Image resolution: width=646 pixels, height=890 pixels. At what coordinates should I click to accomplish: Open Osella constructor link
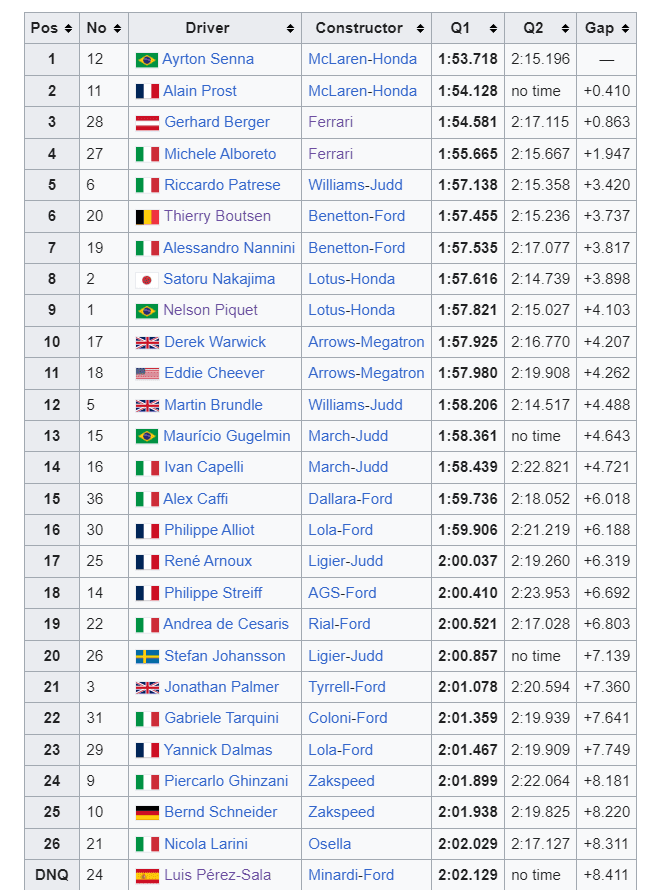[329, 844]
